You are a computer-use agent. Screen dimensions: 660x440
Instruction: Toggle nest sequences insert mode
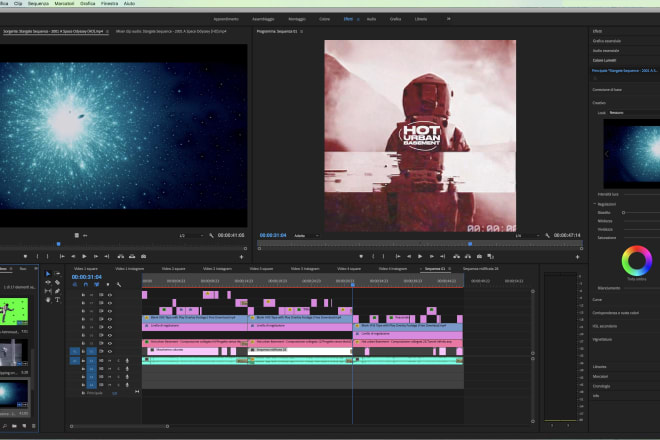tap(75, 285)
